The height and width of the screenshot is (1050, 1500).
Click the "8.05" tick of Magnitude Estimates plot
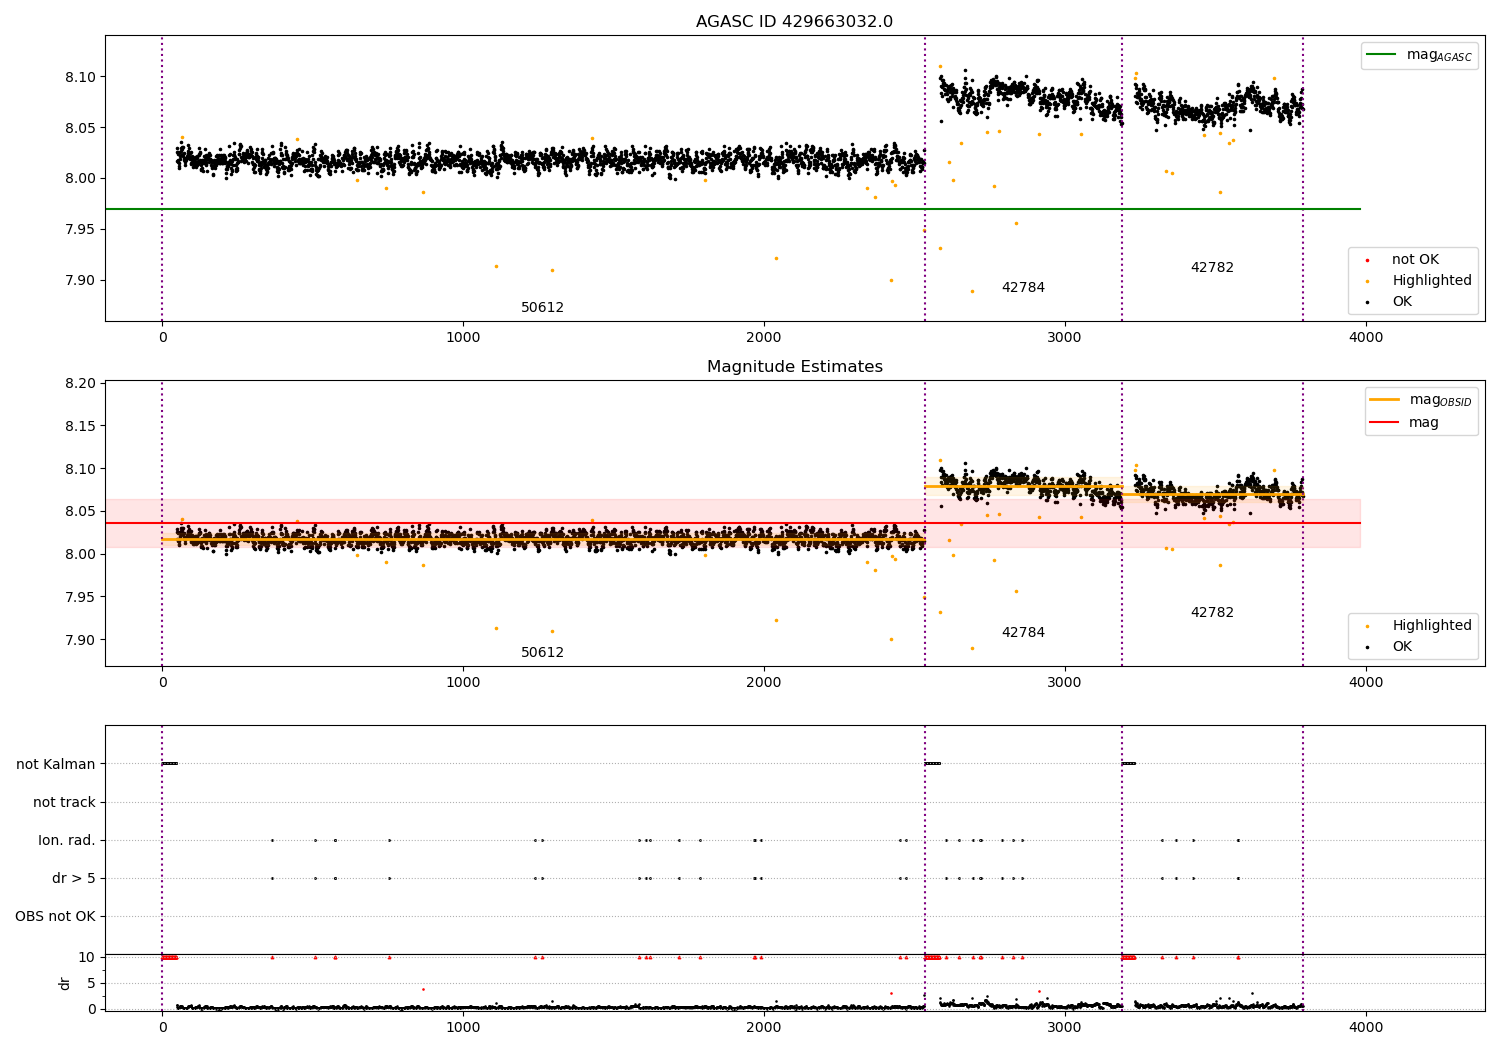pyautogui.click(x=81, y=511)
